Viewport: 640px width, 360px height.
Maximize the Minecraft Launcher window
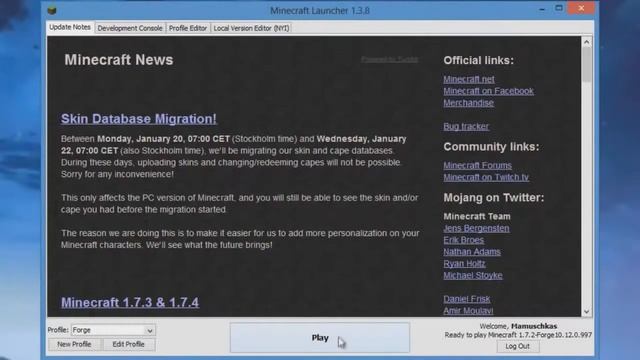[559, 8]
